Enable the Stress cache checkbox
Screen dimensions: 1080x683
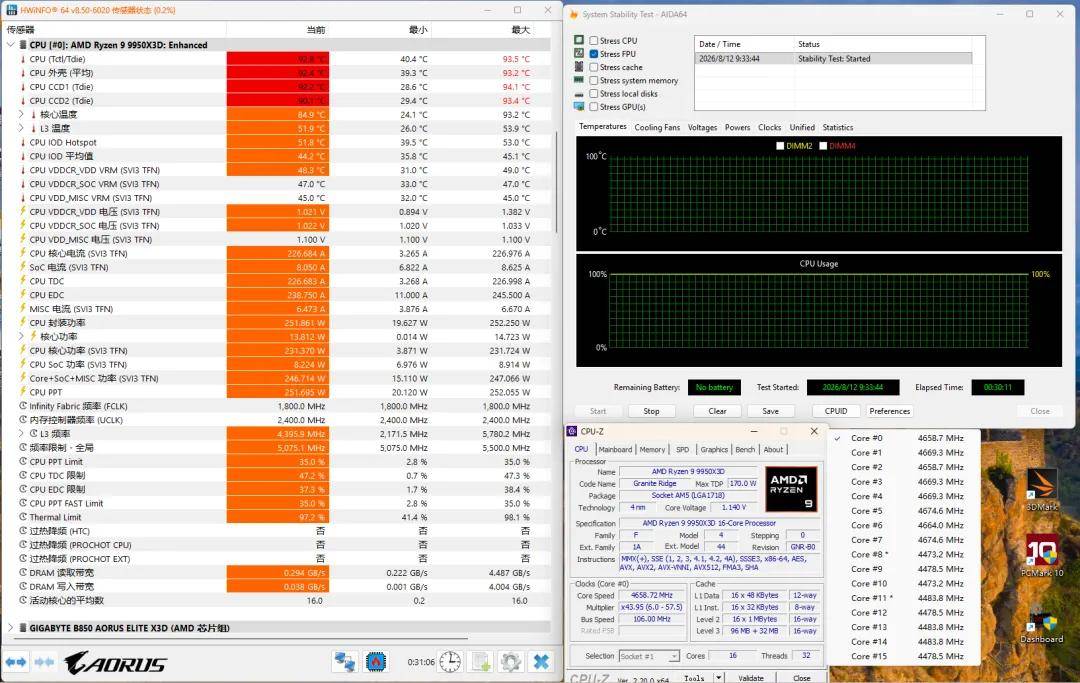point(594,67)
